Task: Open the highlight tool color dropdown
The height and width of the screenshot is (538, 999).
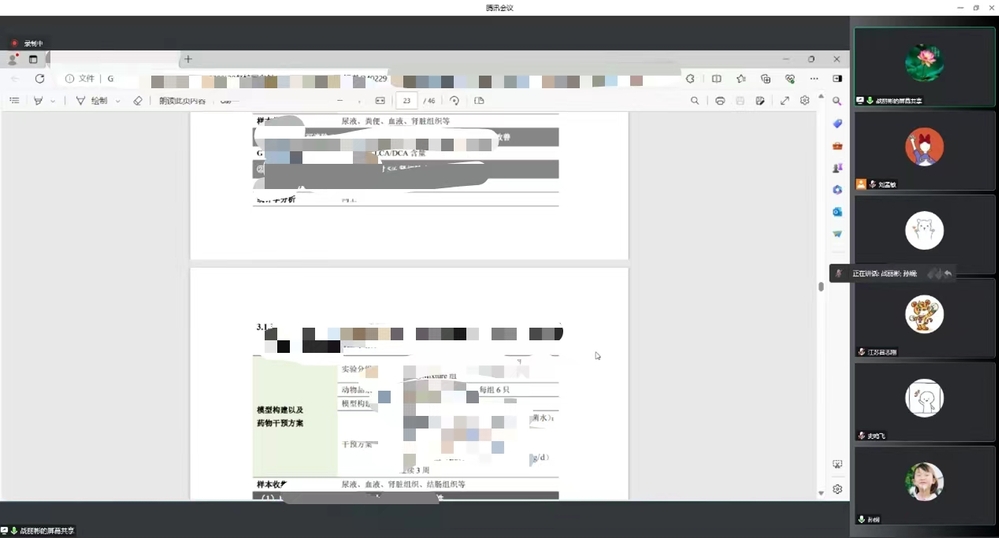Action: (x=53, y=101)
